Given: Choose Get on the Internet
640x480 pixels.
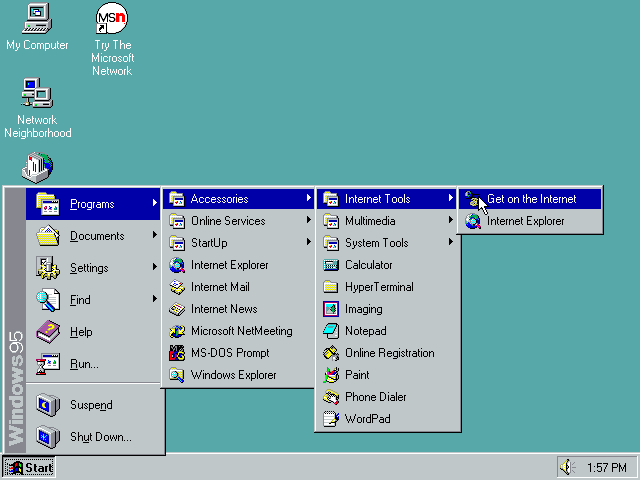Looking at the screenshot, I should tap(530, 199).
